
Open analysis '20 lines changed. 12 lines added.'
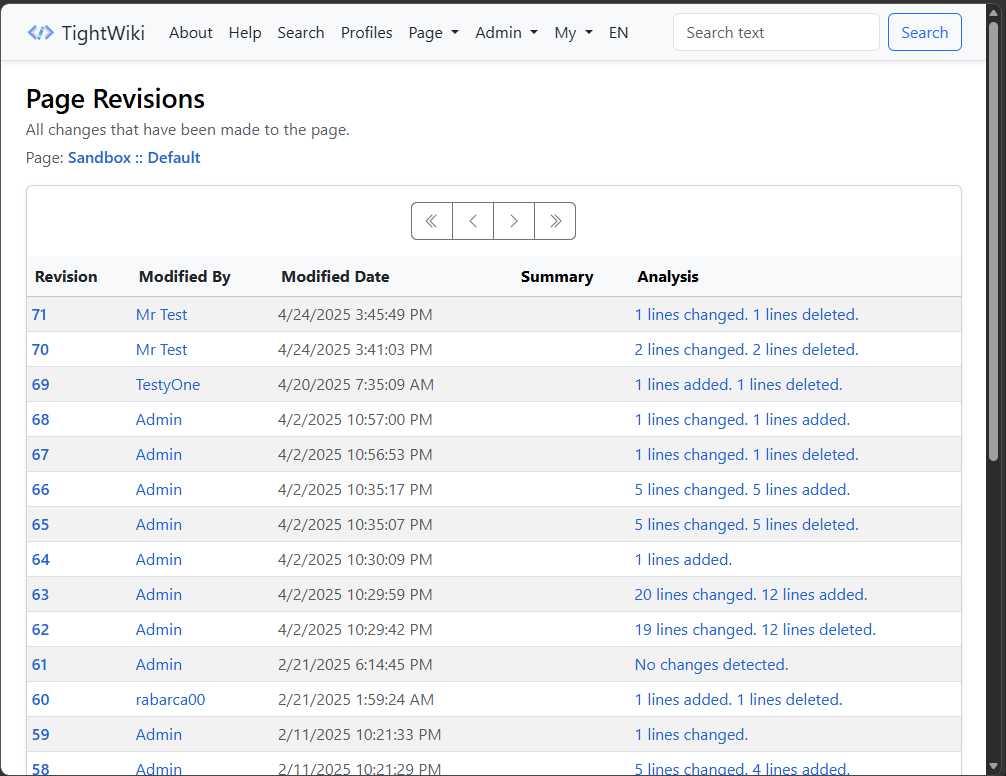click(751, 595)
